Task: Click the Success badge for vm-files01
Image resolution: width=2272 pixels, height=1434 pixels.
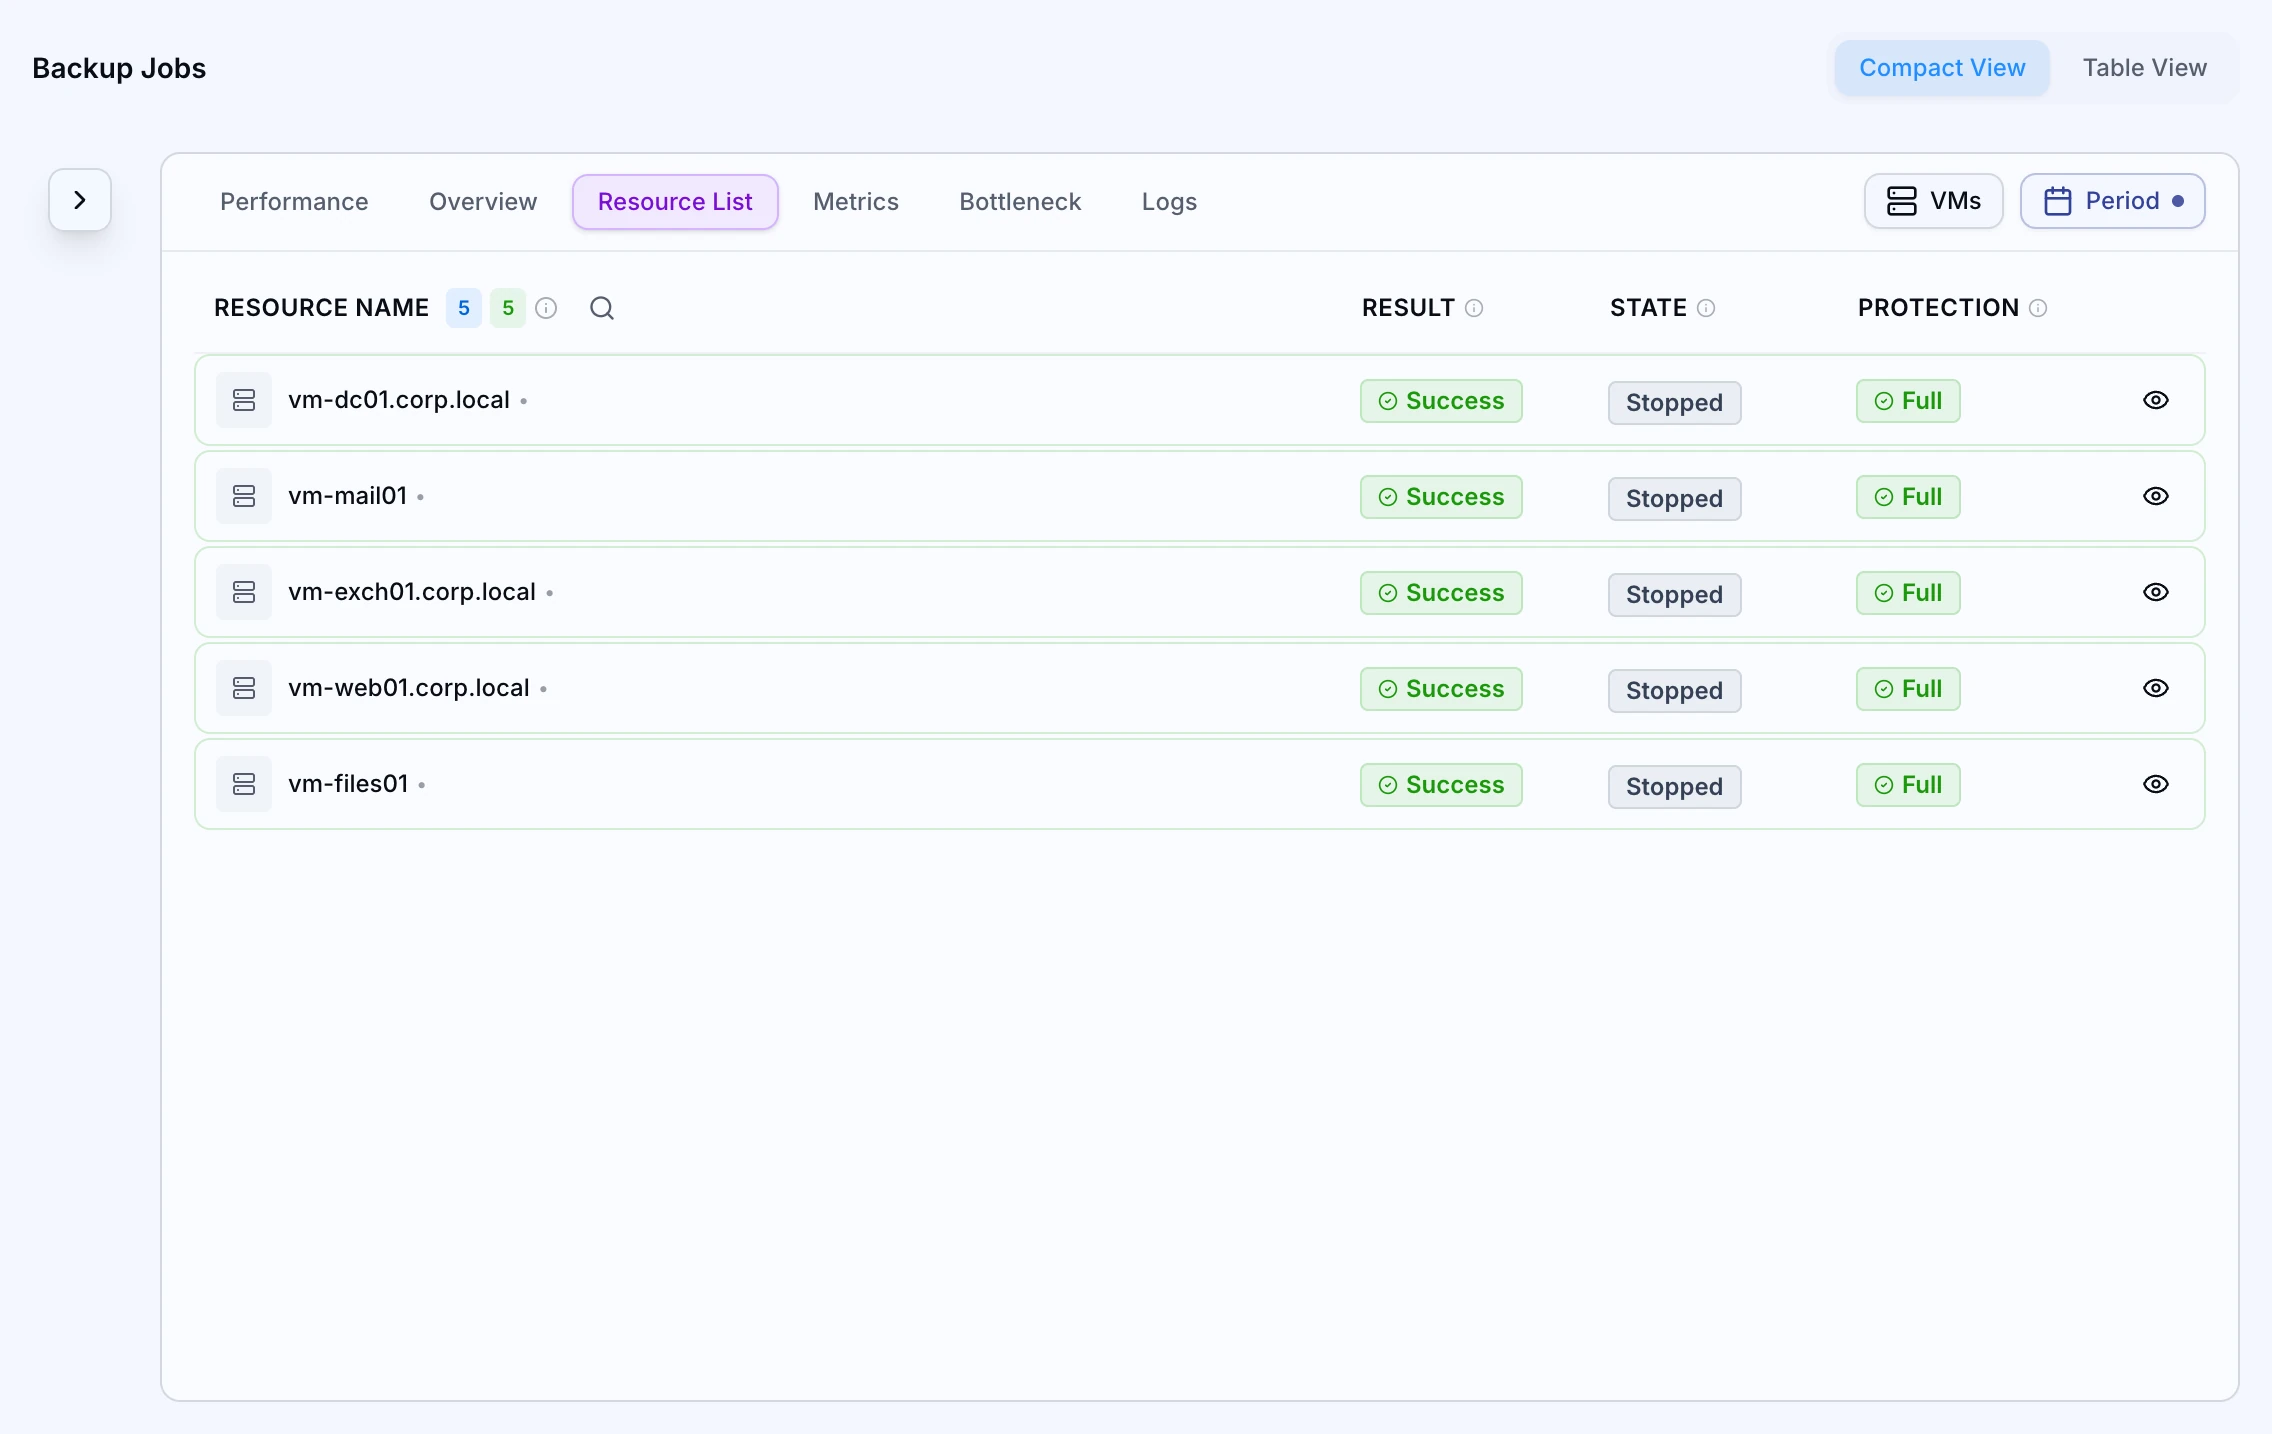Action: pos(1441,785)
